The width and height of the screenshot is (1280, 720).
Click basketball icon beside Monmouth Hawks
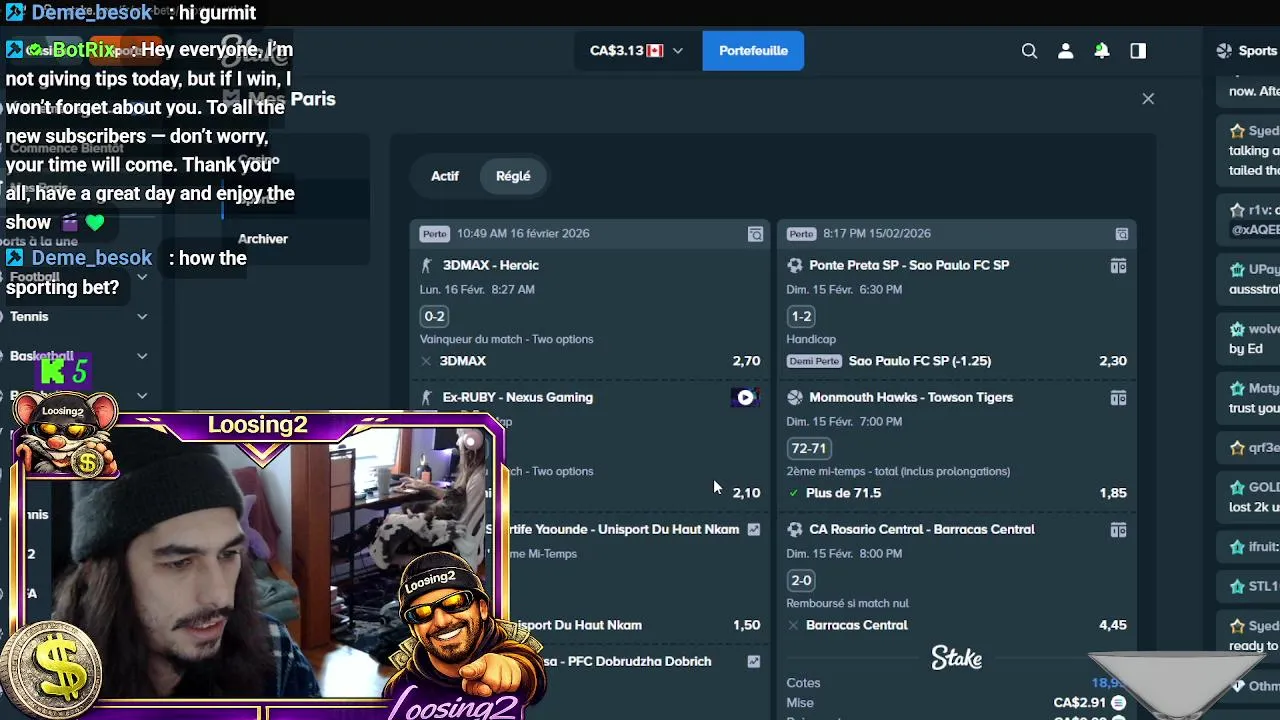[794, 398]
